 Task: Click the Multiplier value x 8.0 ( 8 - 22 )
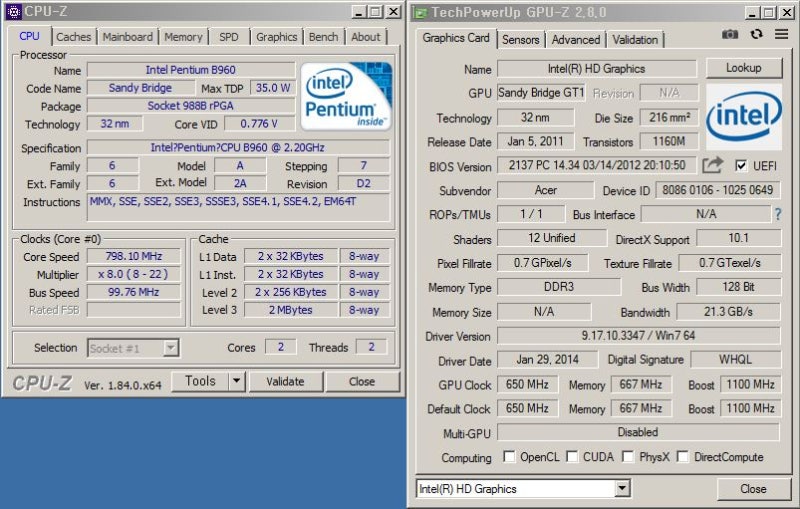click(x=134, y=274)
